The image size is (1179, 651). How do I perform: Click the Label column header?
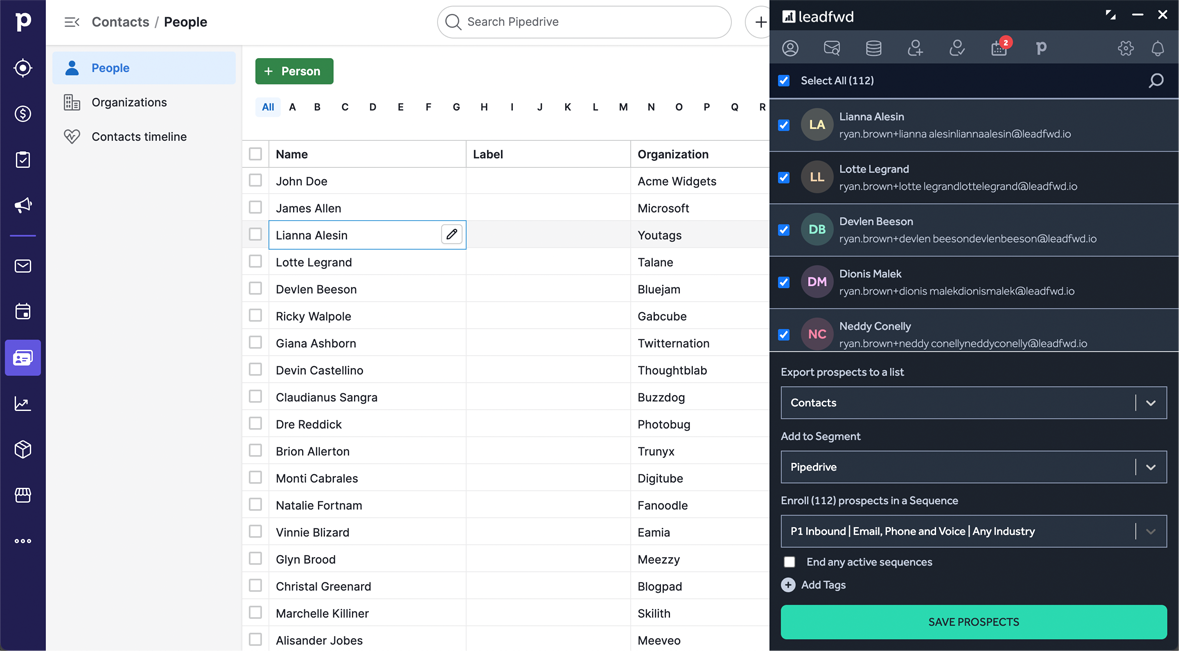488,154
